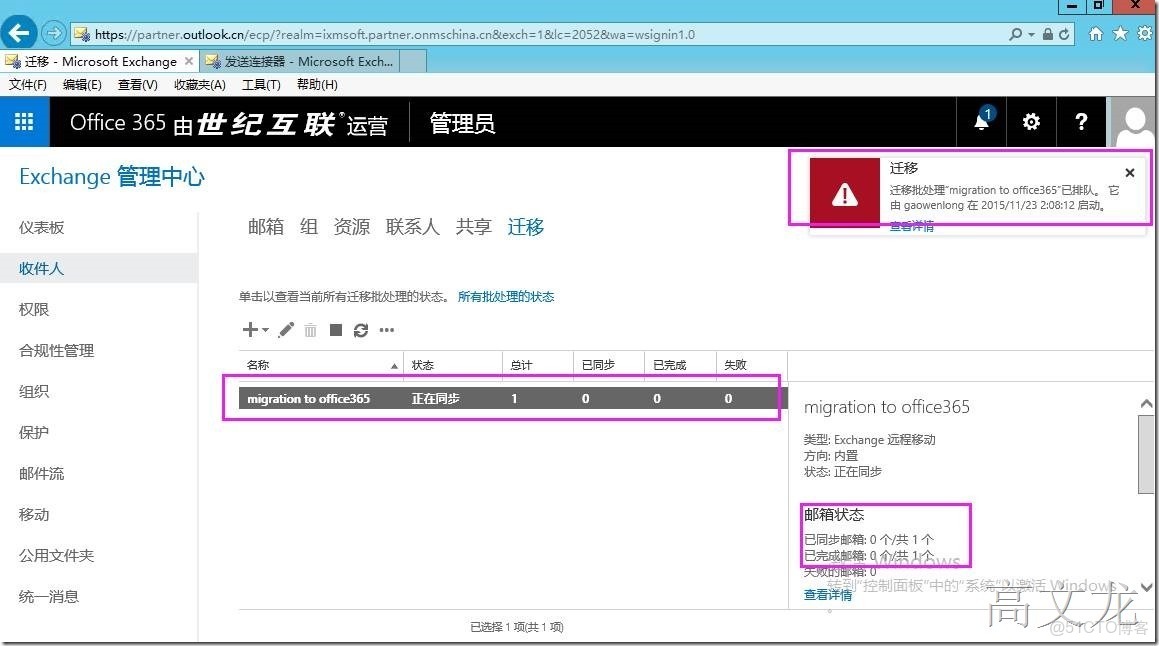1159x646 pixels.
Task: Select the pencil edit icon
Action: click(285, 329)
